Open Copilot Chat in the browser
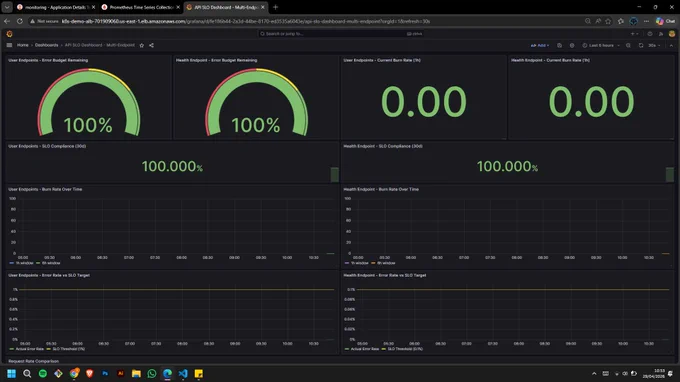The width and height of the screenshot is (680, 382). click(x=666, y=21)
